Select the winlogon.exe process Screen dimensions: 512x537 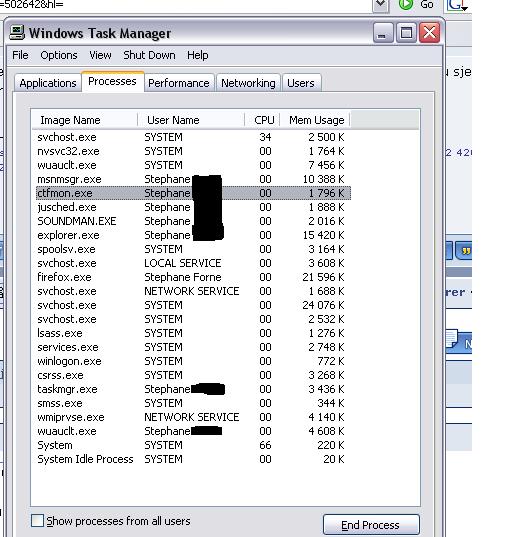pos(193,361)
